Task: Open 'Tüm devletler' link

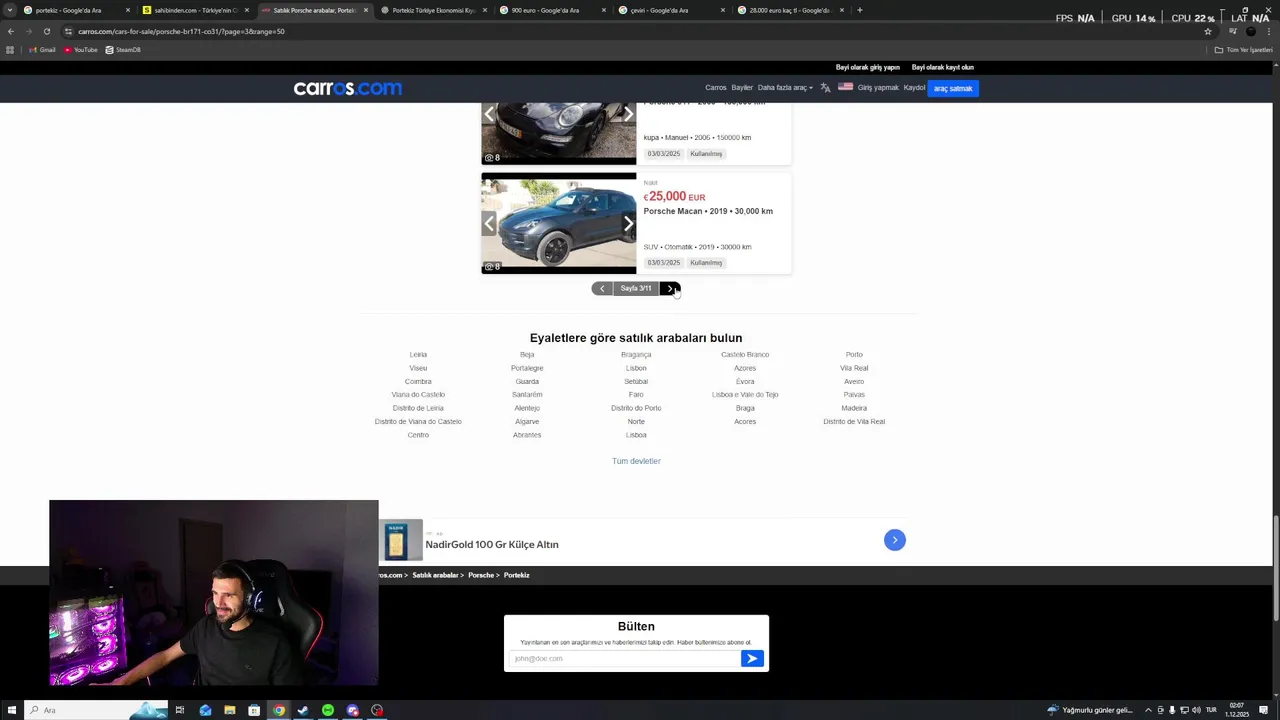Action: (636, 461)
